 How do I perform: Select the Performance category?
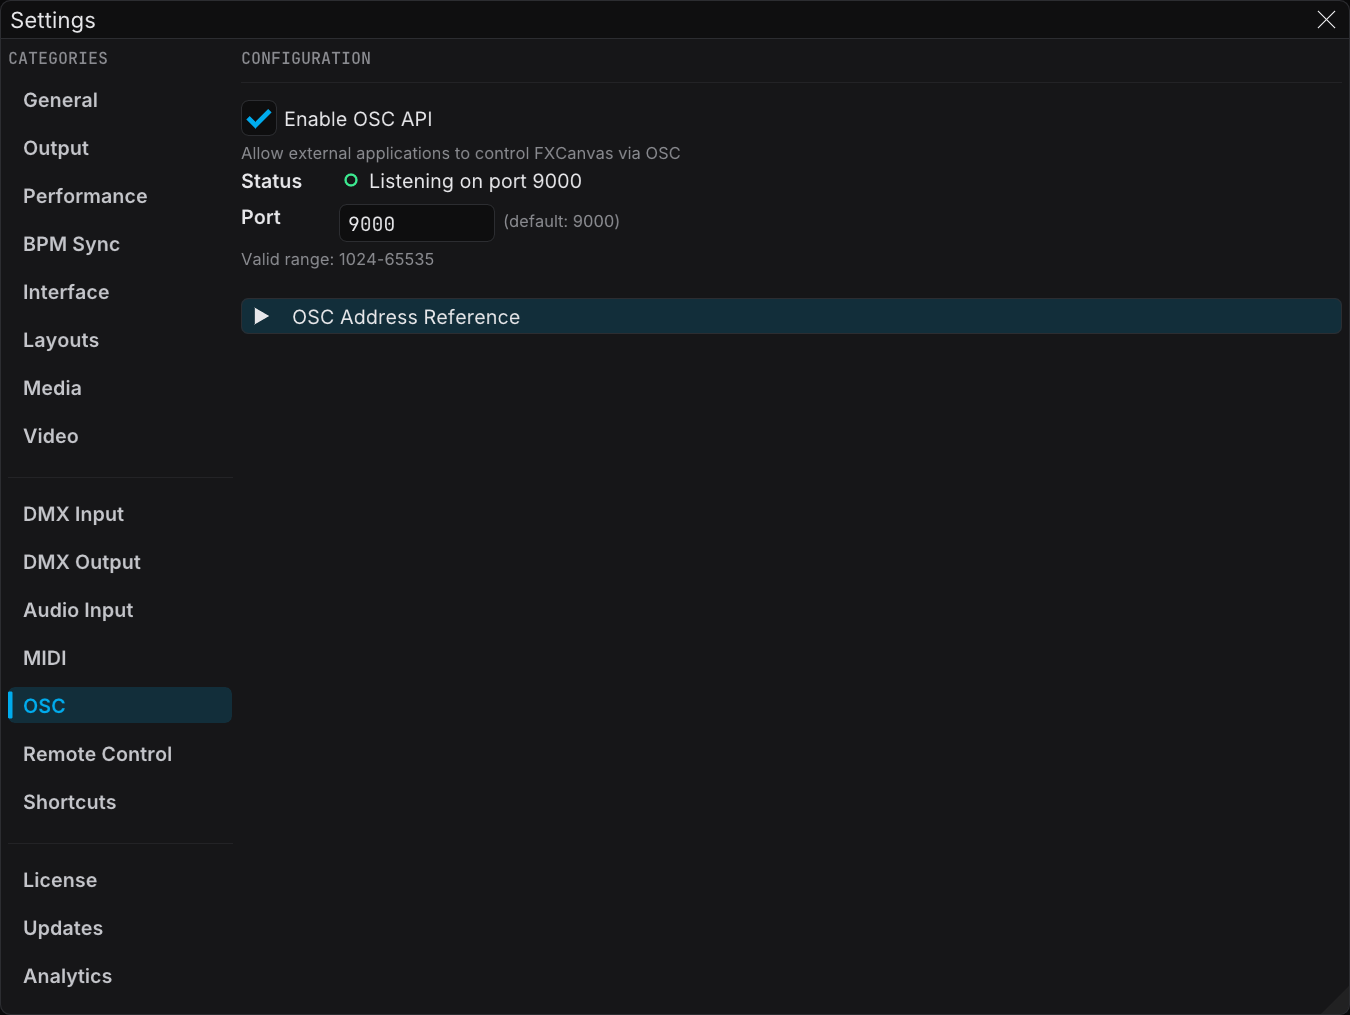pyautogui.click(x=120, y=196)
